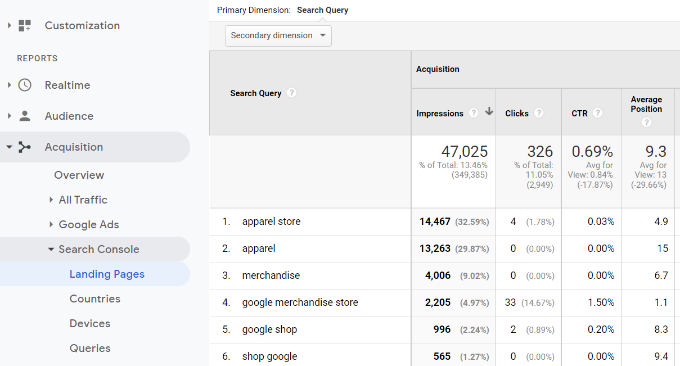Click the 0.69% average CTR figure
This screenshot has width=680, height=366.
point(592,151)
